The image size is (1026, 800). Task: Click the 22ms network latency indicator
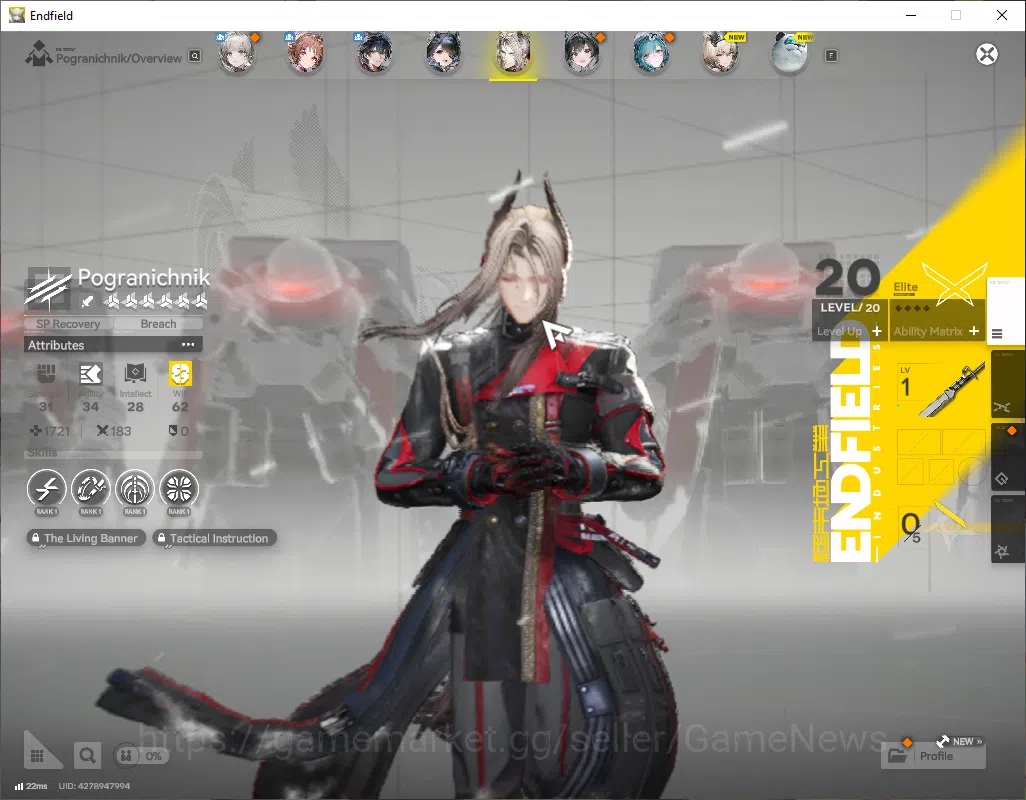[x=31, y=786]
